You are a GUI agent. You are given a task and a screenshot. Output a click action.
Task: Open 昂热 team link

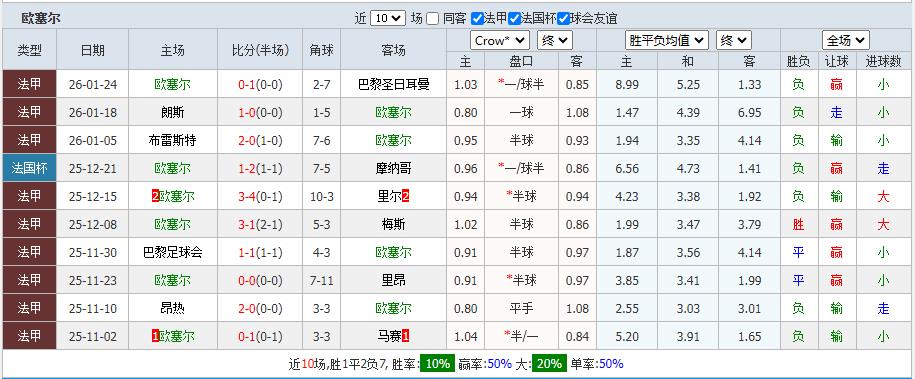click(x=173, y=309)
